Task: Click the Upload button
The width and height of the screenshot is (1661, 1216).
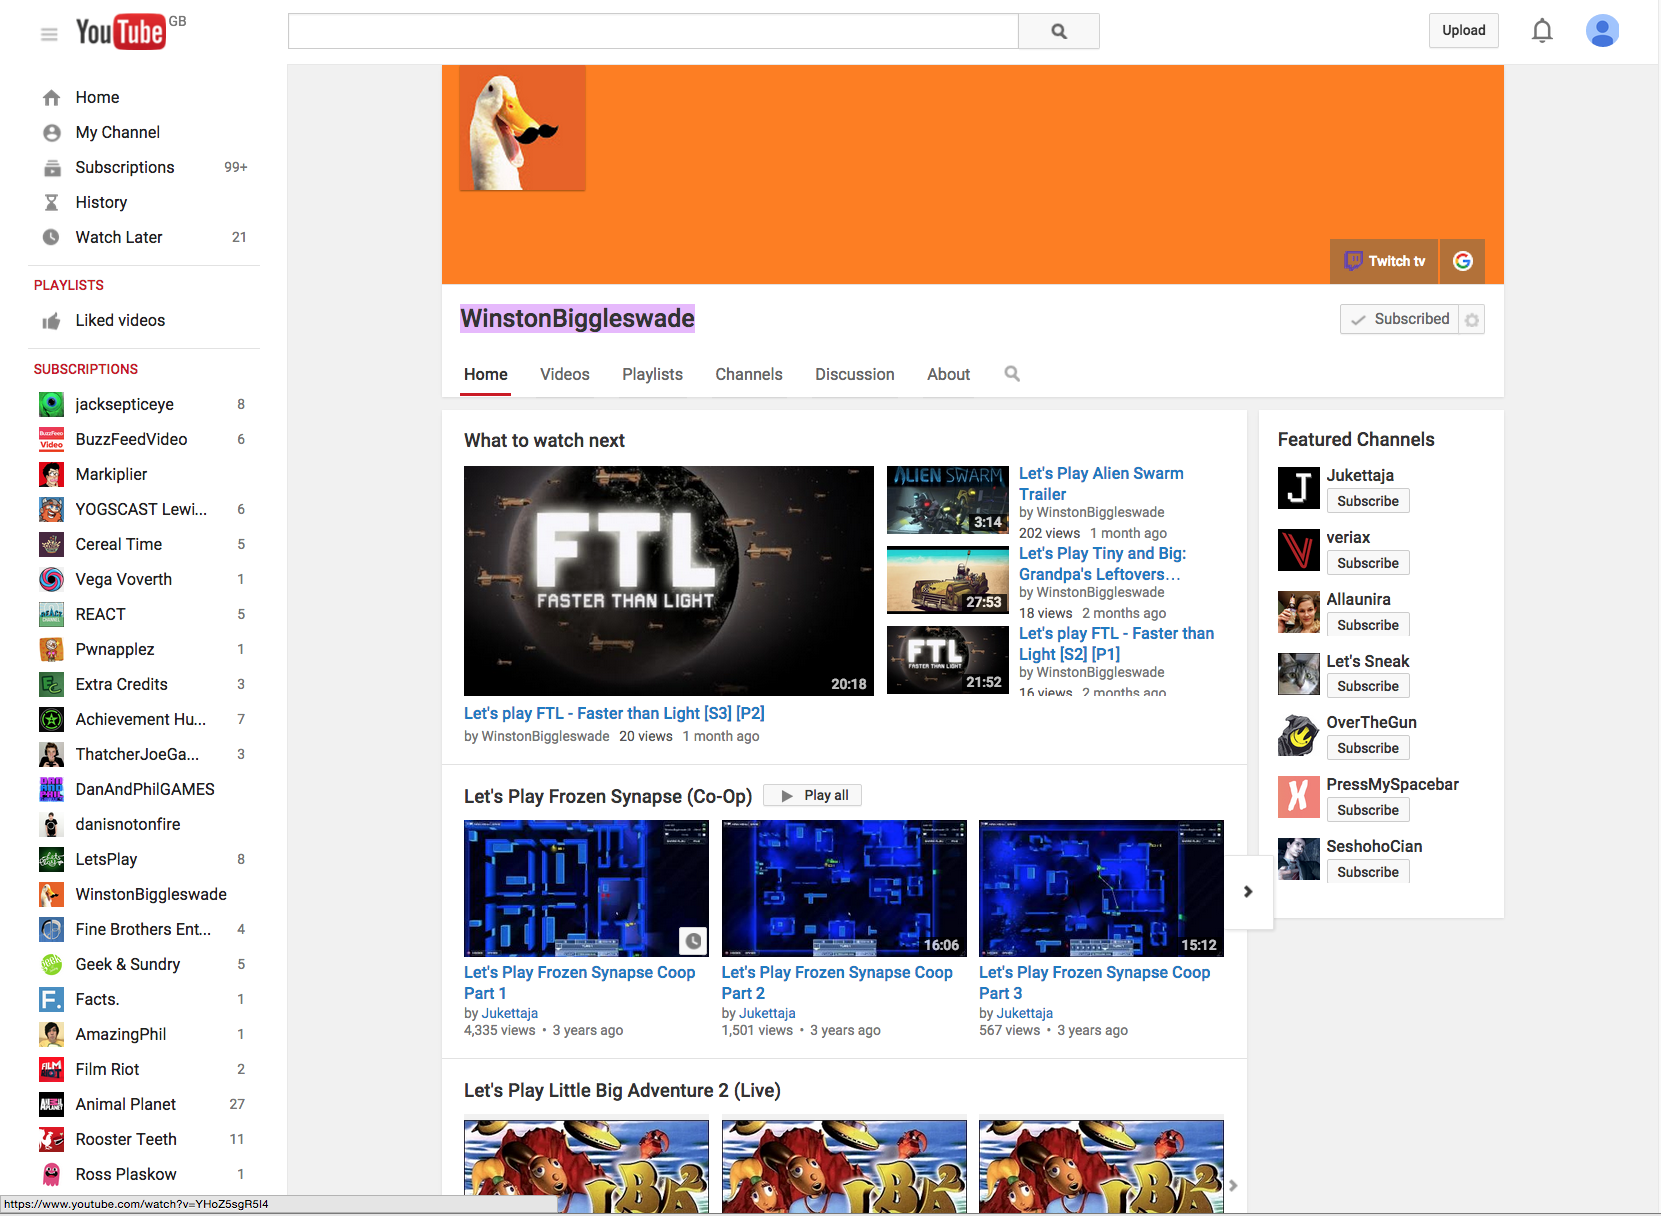Action: point(1464,31)
